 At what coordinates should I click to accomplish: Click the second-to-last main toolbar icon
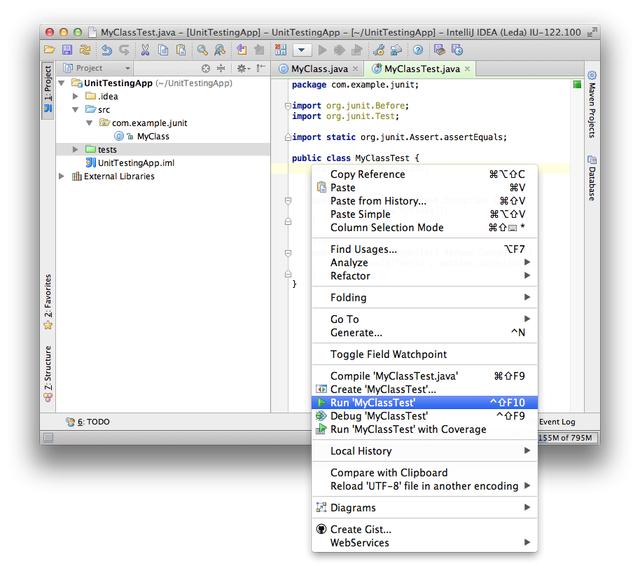click(439, 50)
